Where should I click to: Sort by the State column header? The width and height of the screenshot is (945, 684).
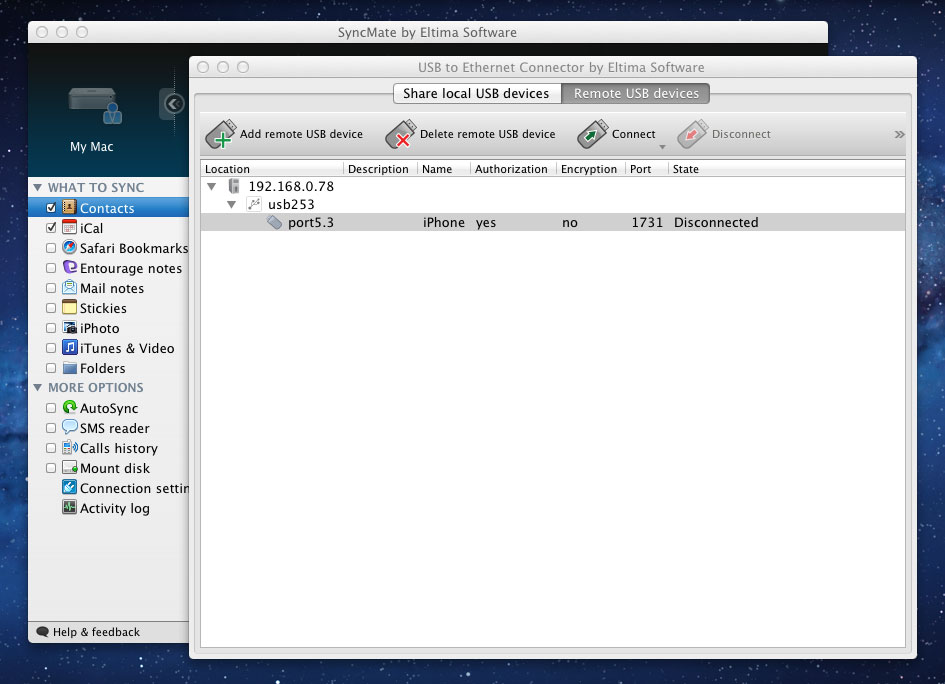point(786,169)
